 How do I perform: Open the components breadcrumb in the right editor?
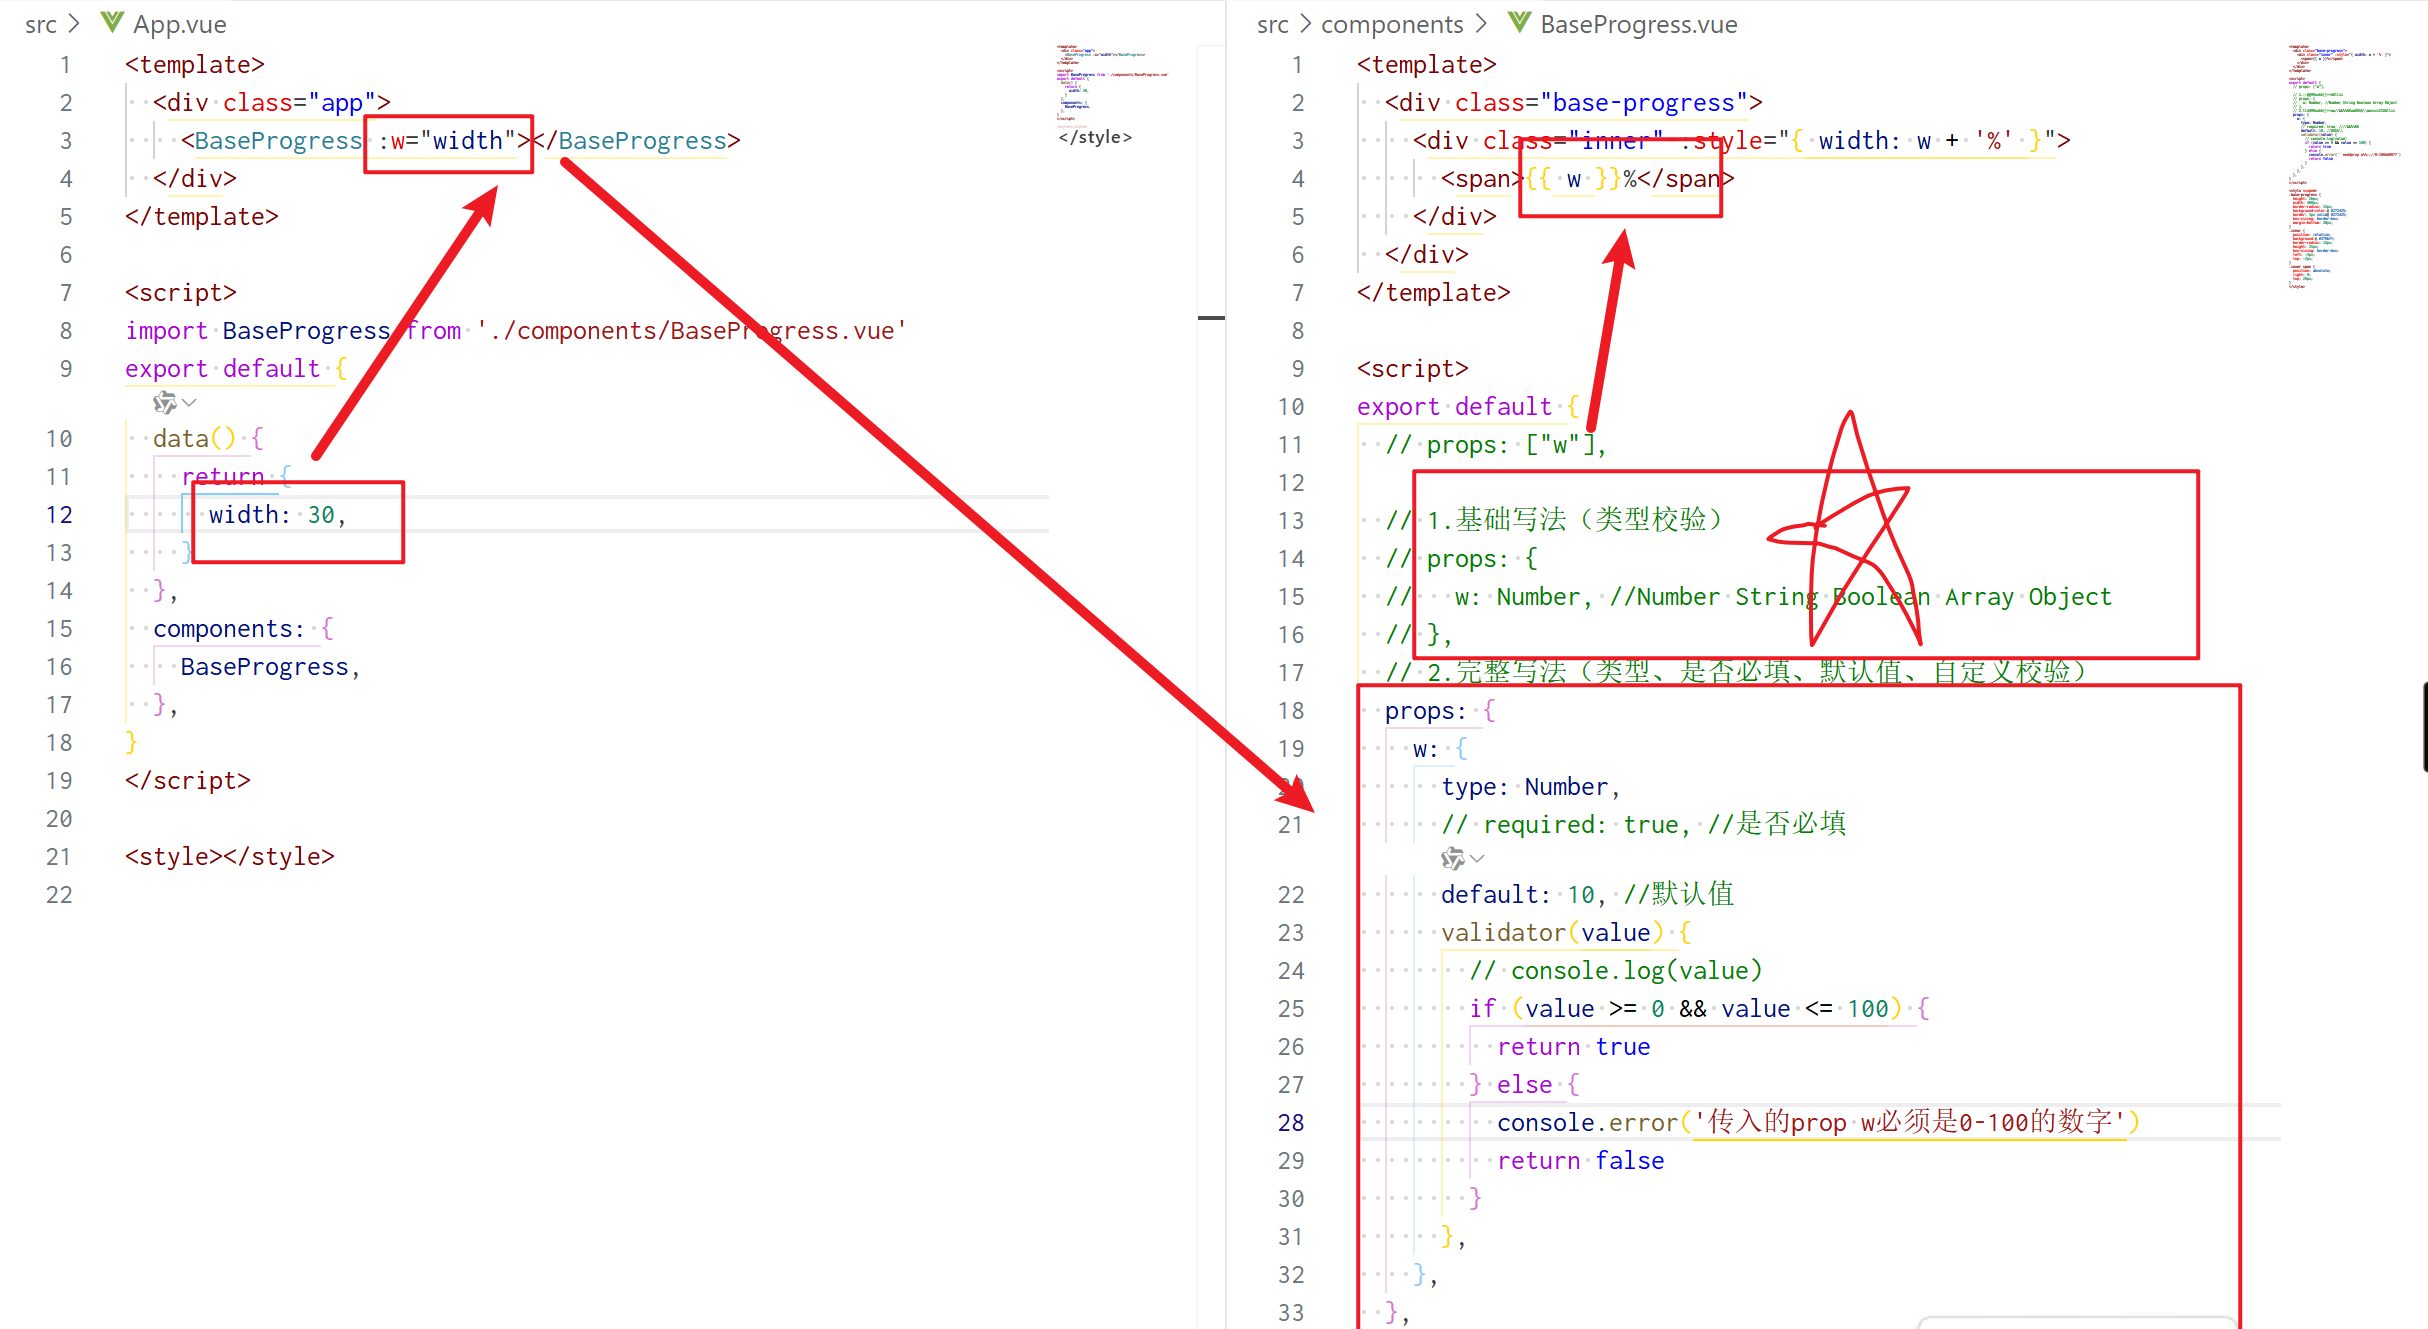1391,24
